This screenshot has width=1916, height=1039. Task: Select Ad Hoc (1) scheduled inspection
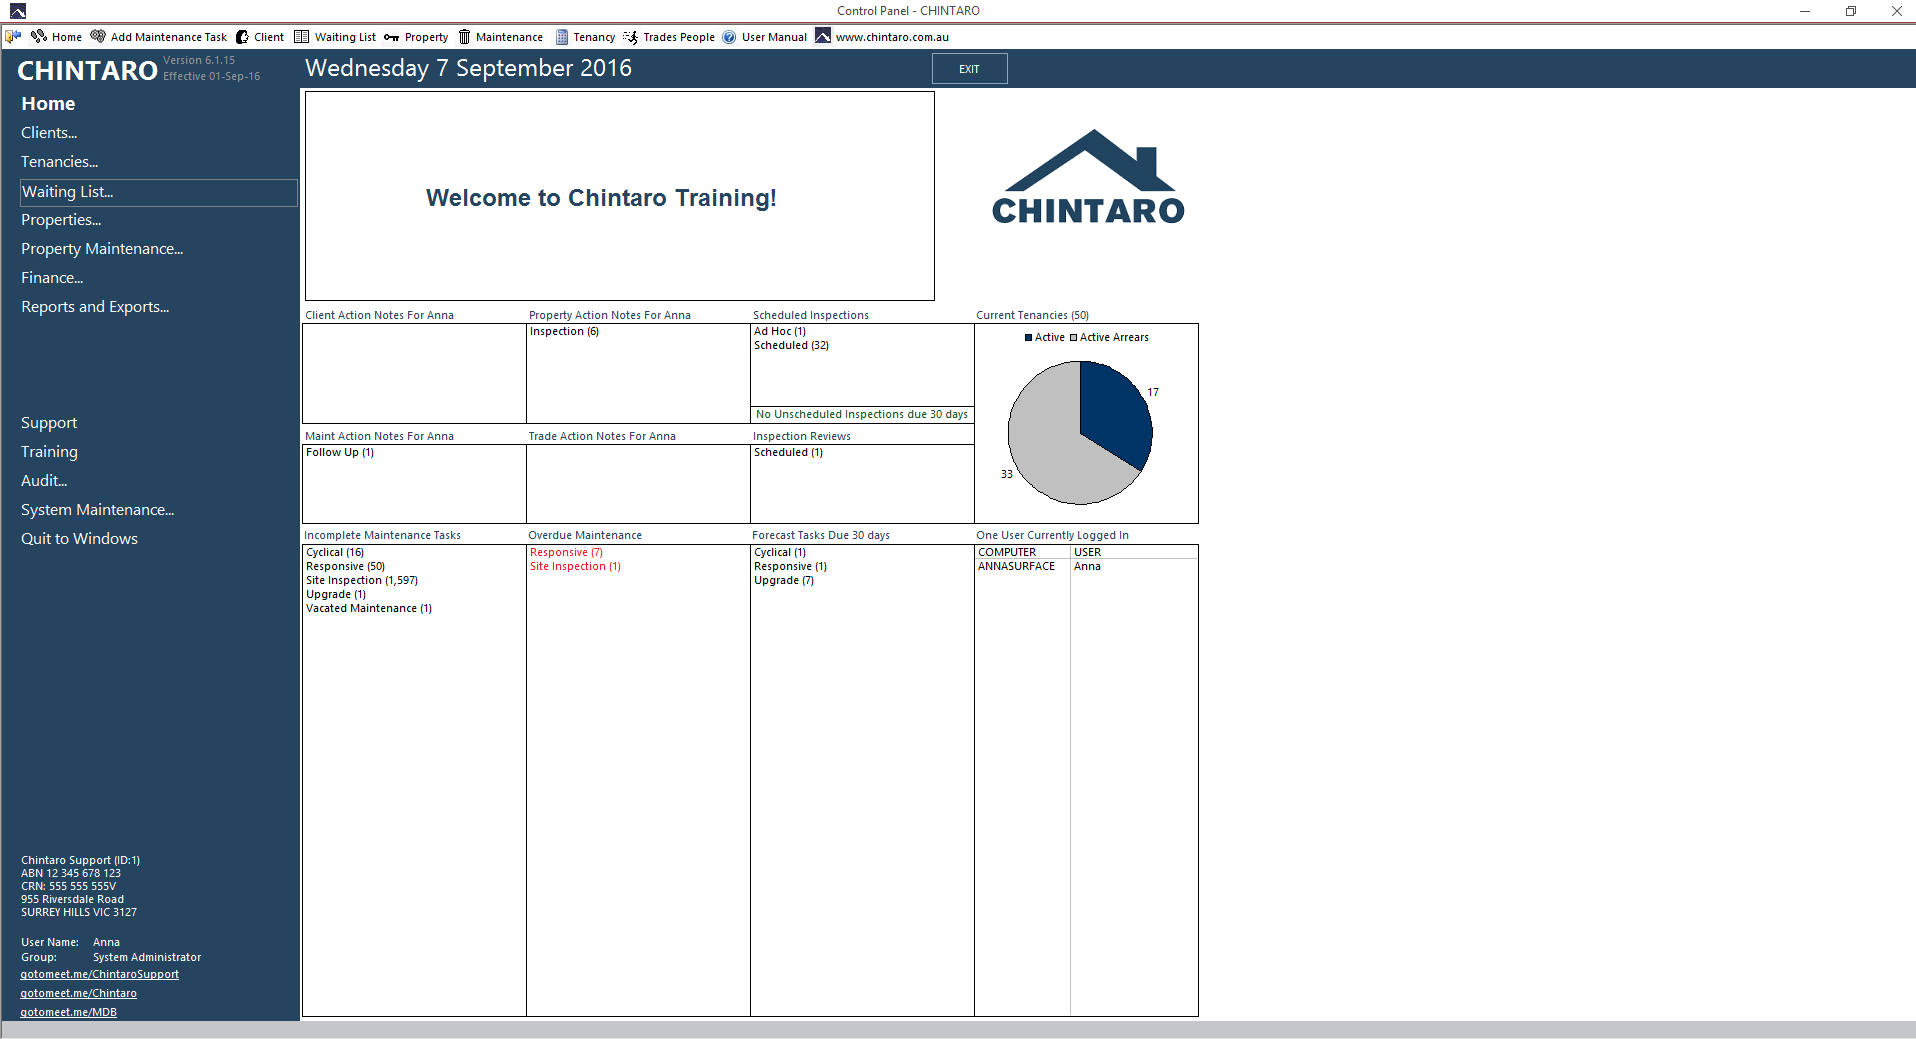[780, 332]
